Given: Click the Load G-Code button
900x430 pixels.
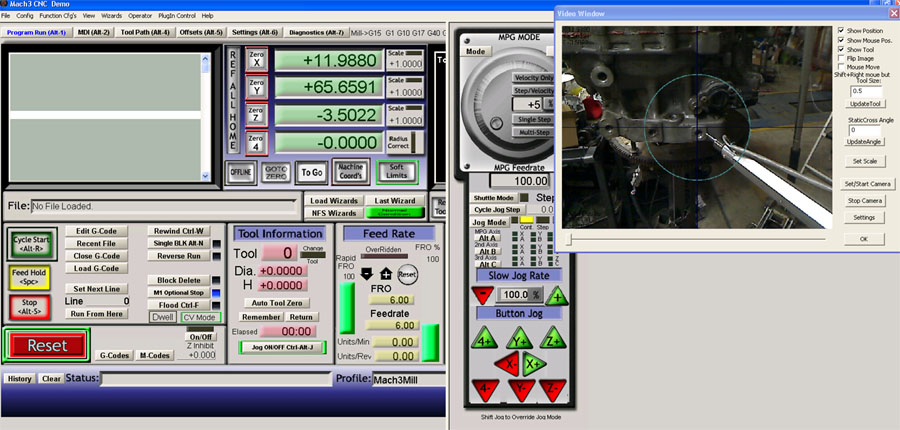Looking at the screenshot, I should (96, 268).
